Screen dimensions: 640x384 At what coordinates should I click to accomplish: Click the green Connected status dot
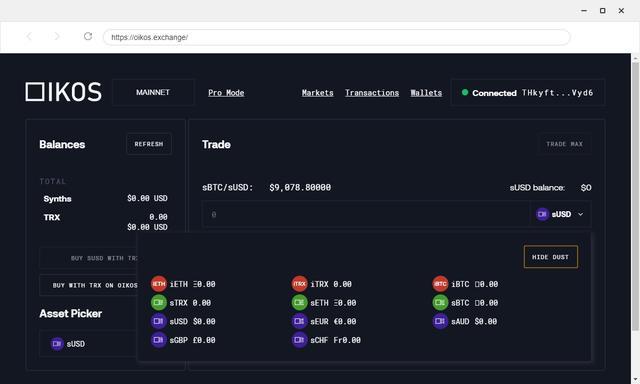coord(464,92)
